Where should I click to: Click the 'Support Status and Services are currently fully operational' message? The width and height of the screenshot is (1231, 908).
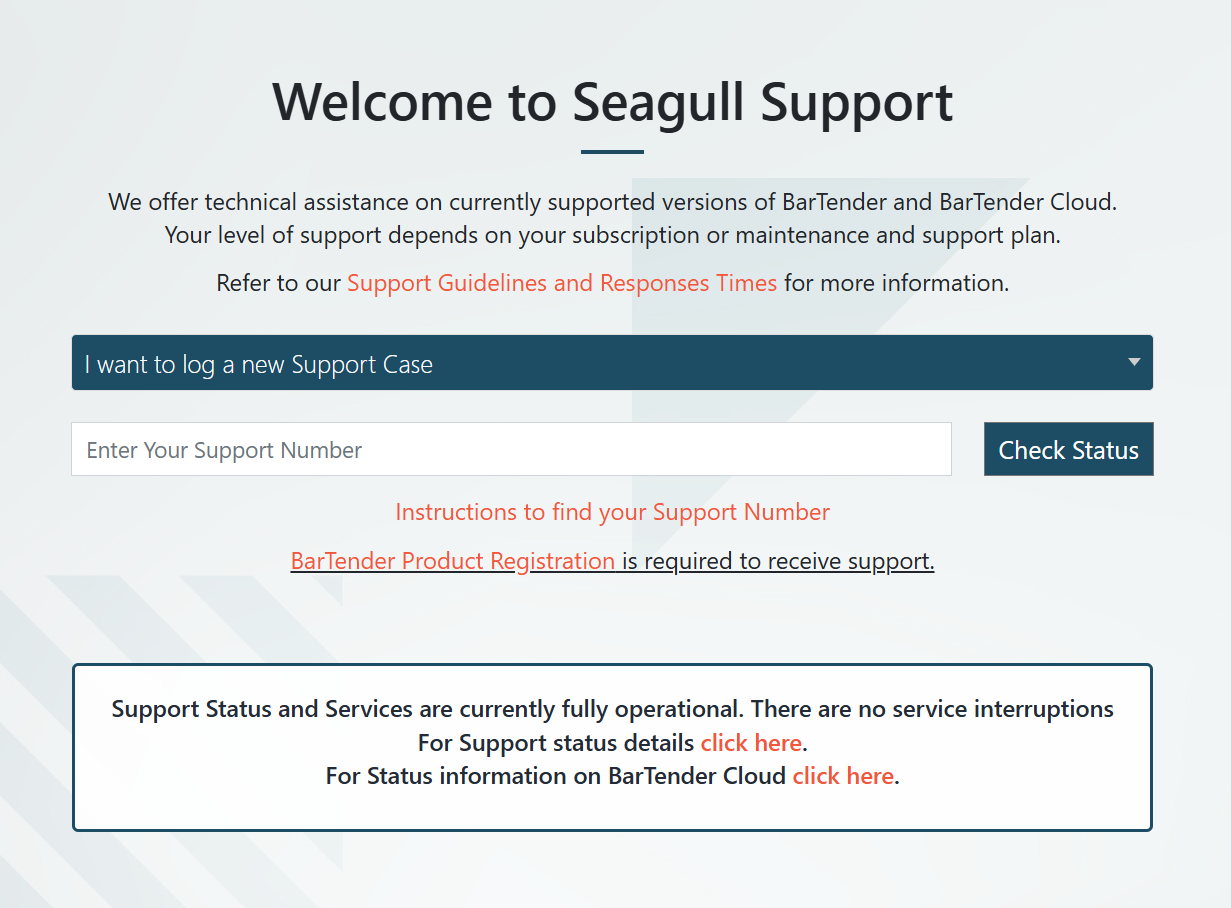[612, 710]
